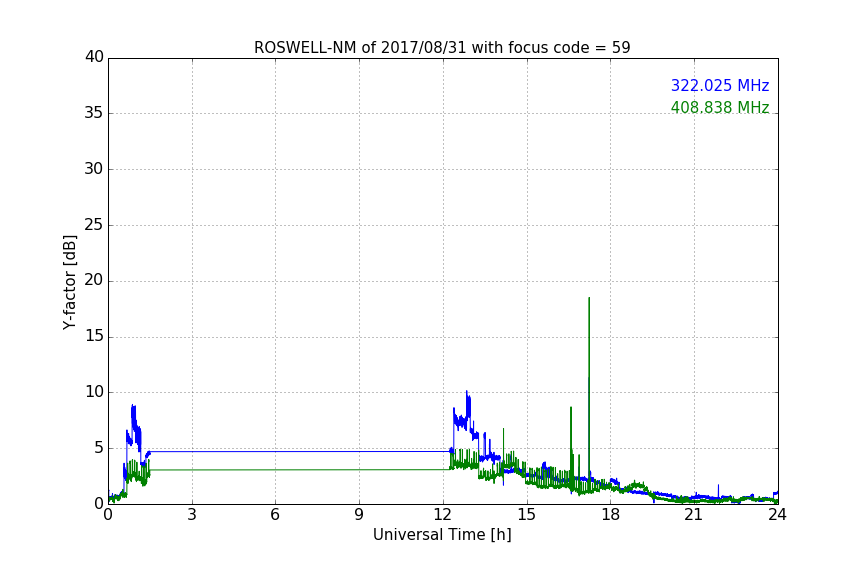Click x-axis tick label '24'
Image resolution: width=864 pixels, height=576 pixels.
777,515
